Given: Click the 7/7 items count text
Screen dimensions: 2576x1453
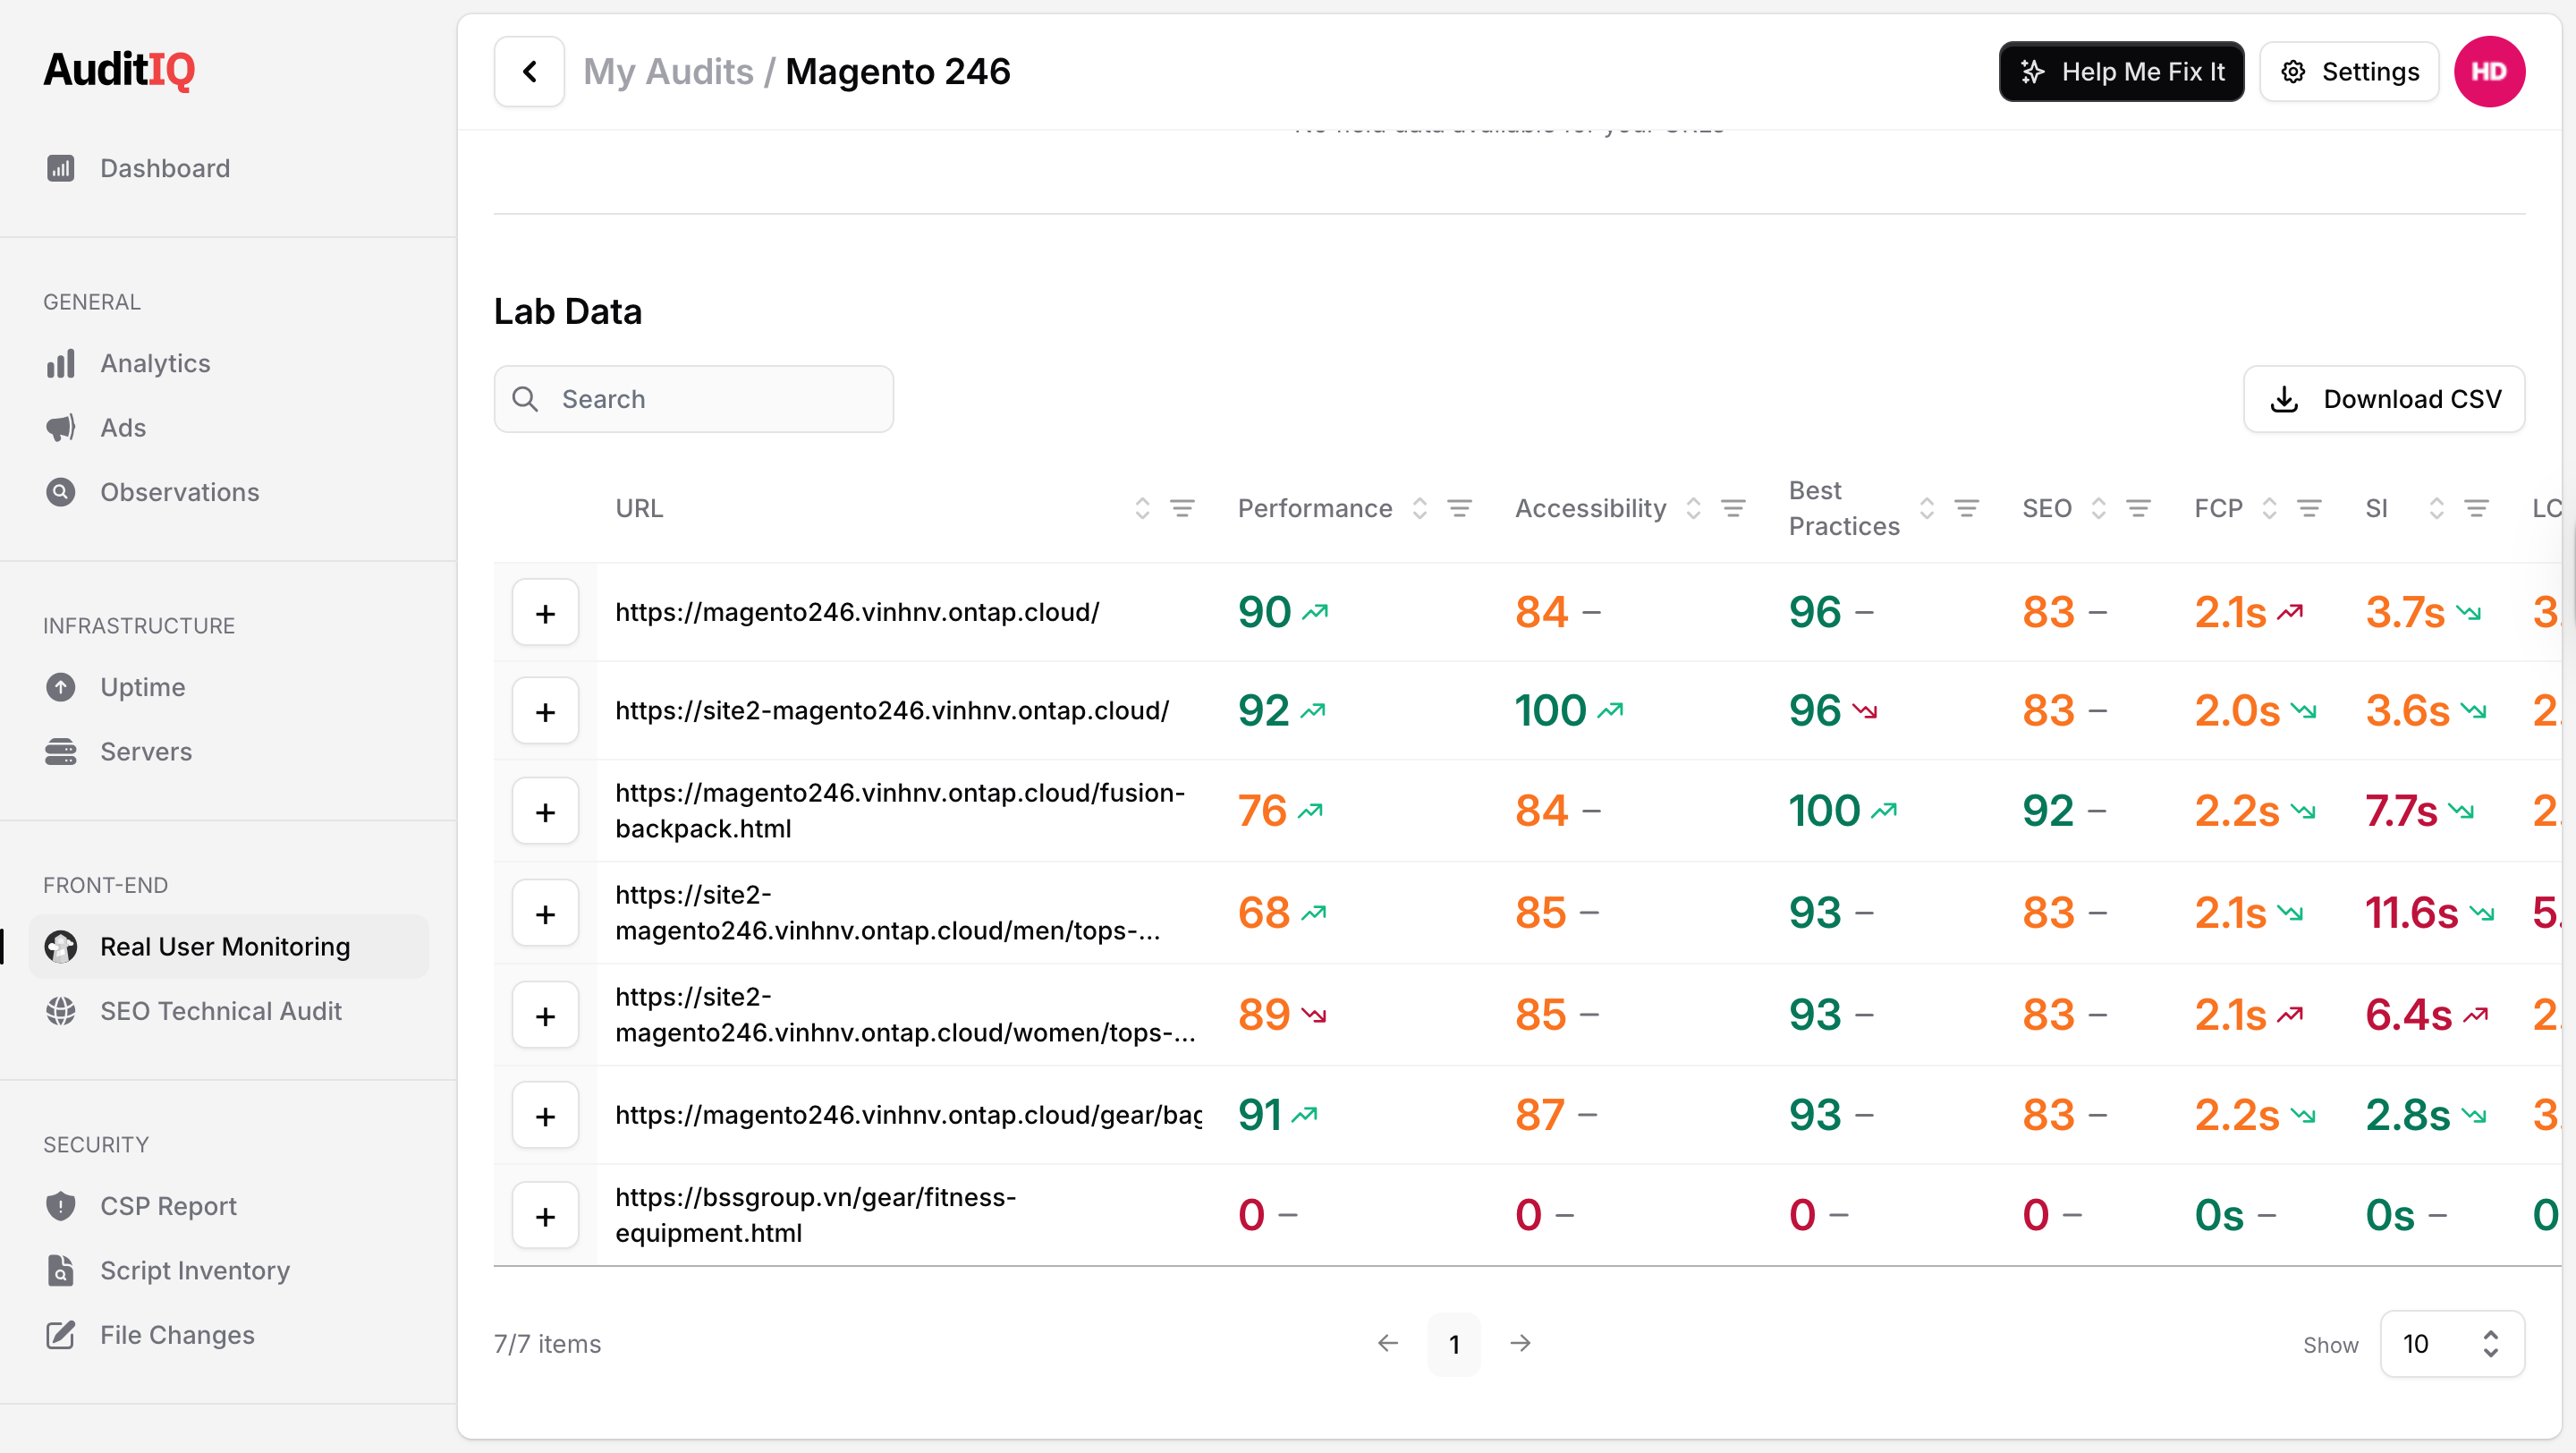Looking at the screenshot, I should click(547, 1344).
